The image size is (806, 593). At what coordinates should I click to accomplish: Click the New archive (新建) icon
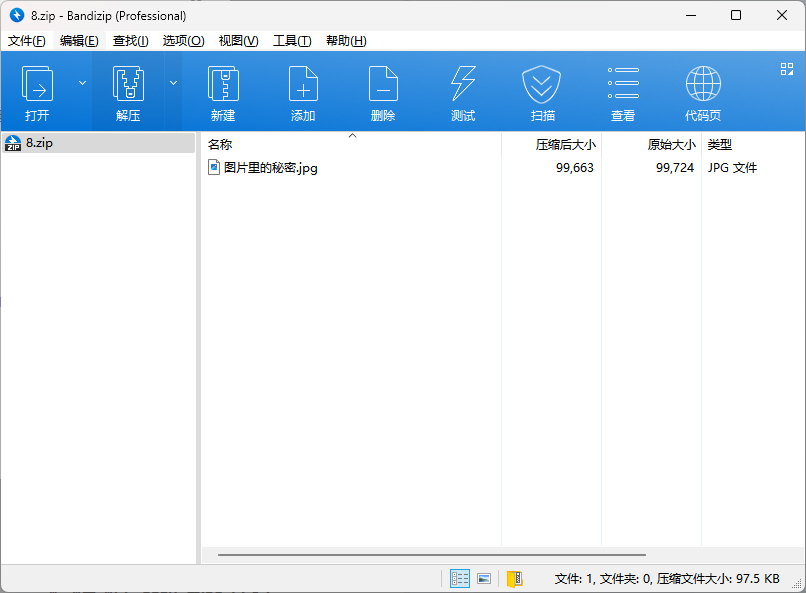pos(223,84)
